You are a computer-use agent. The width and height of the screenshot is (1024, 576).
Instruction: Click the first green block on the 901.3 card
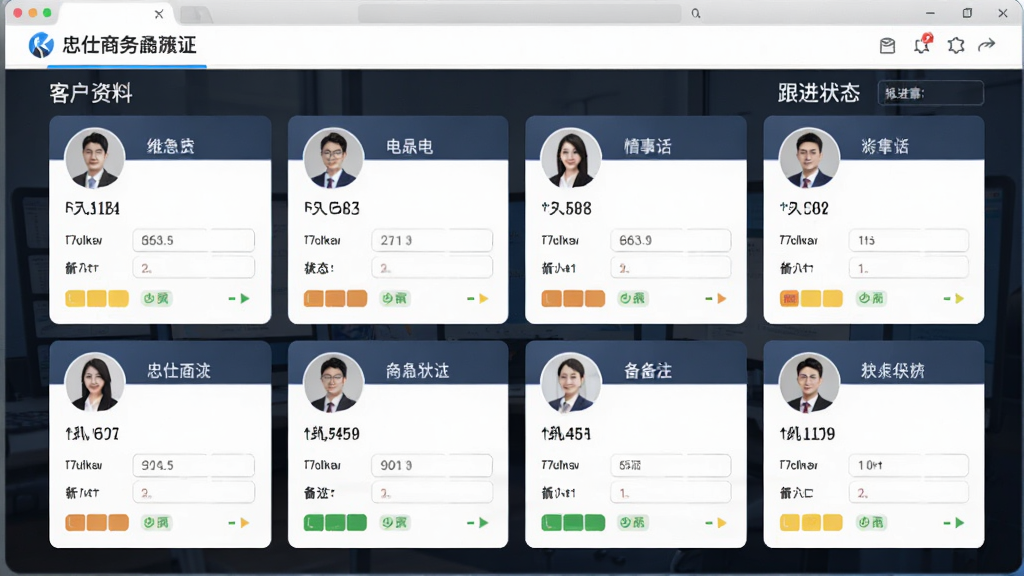[x=313, y=522]
